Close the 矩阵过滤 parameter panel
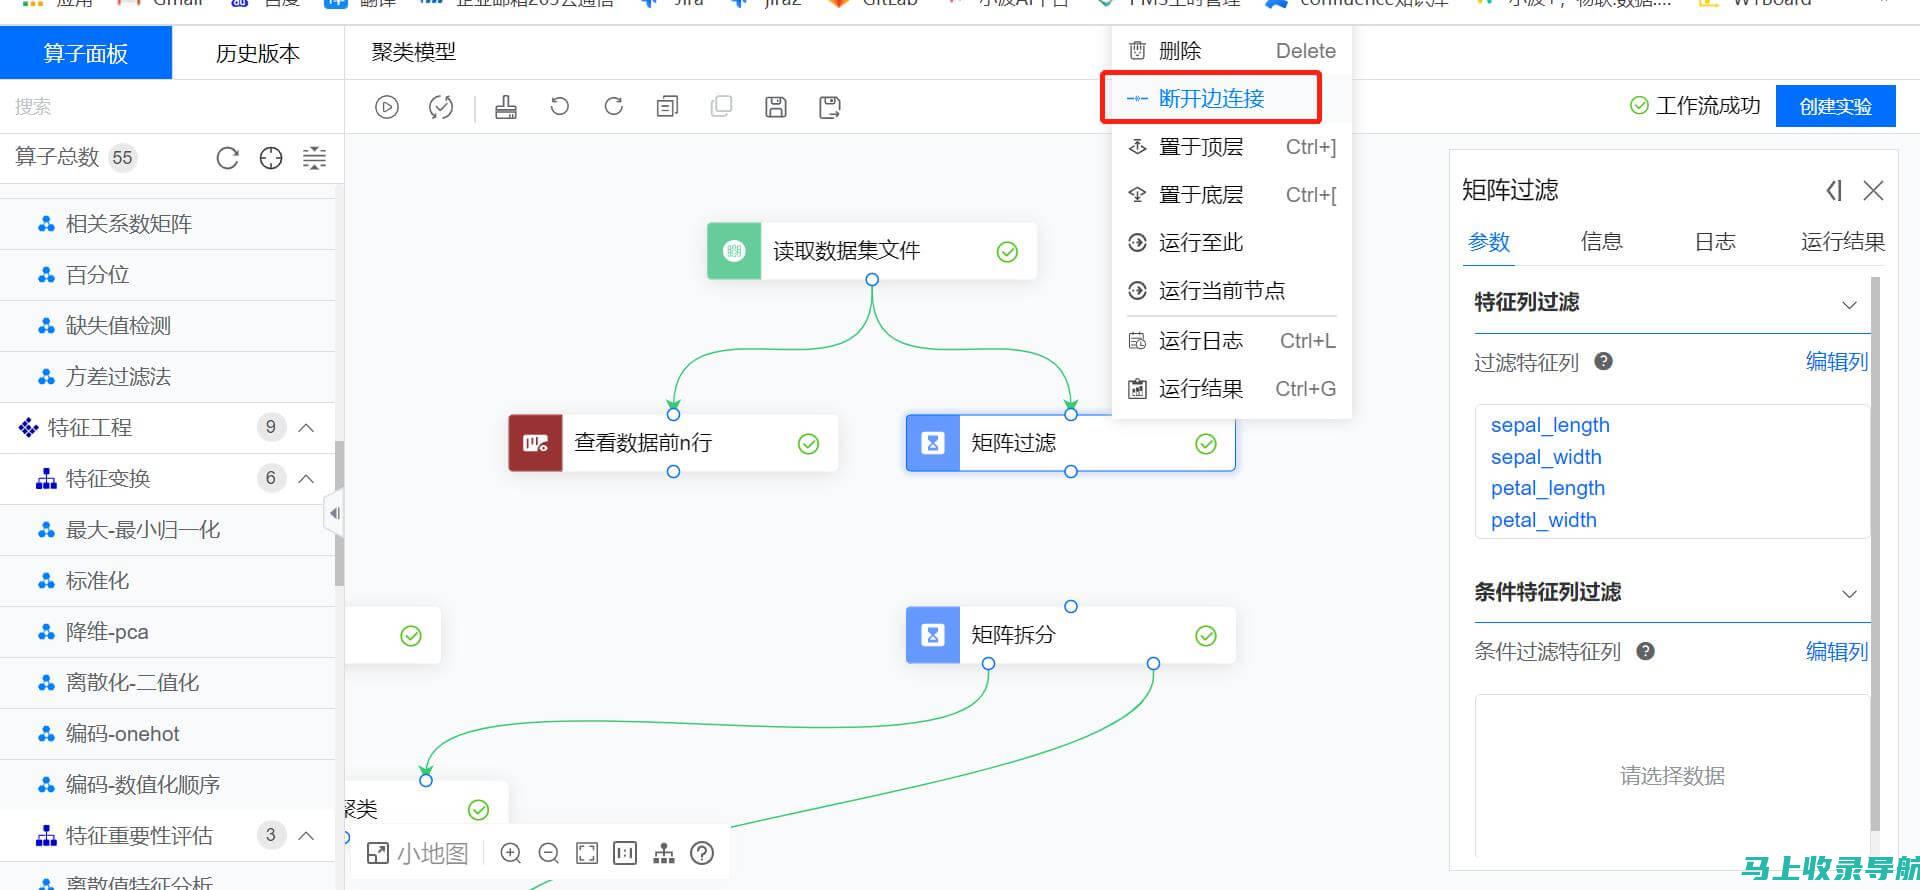 [1874, 190]
